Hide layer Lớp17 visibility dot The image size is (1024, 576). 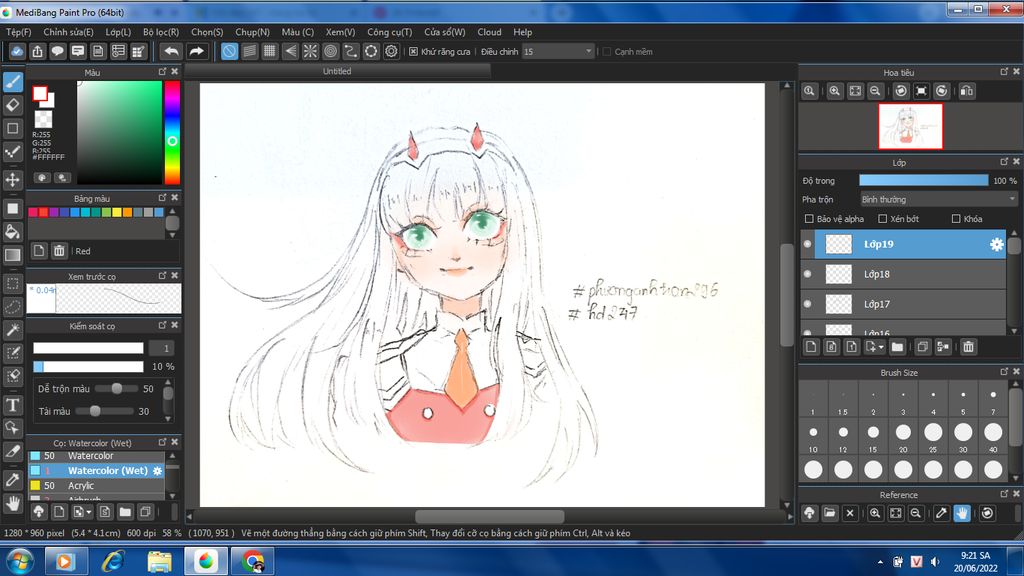pos(808,304)
